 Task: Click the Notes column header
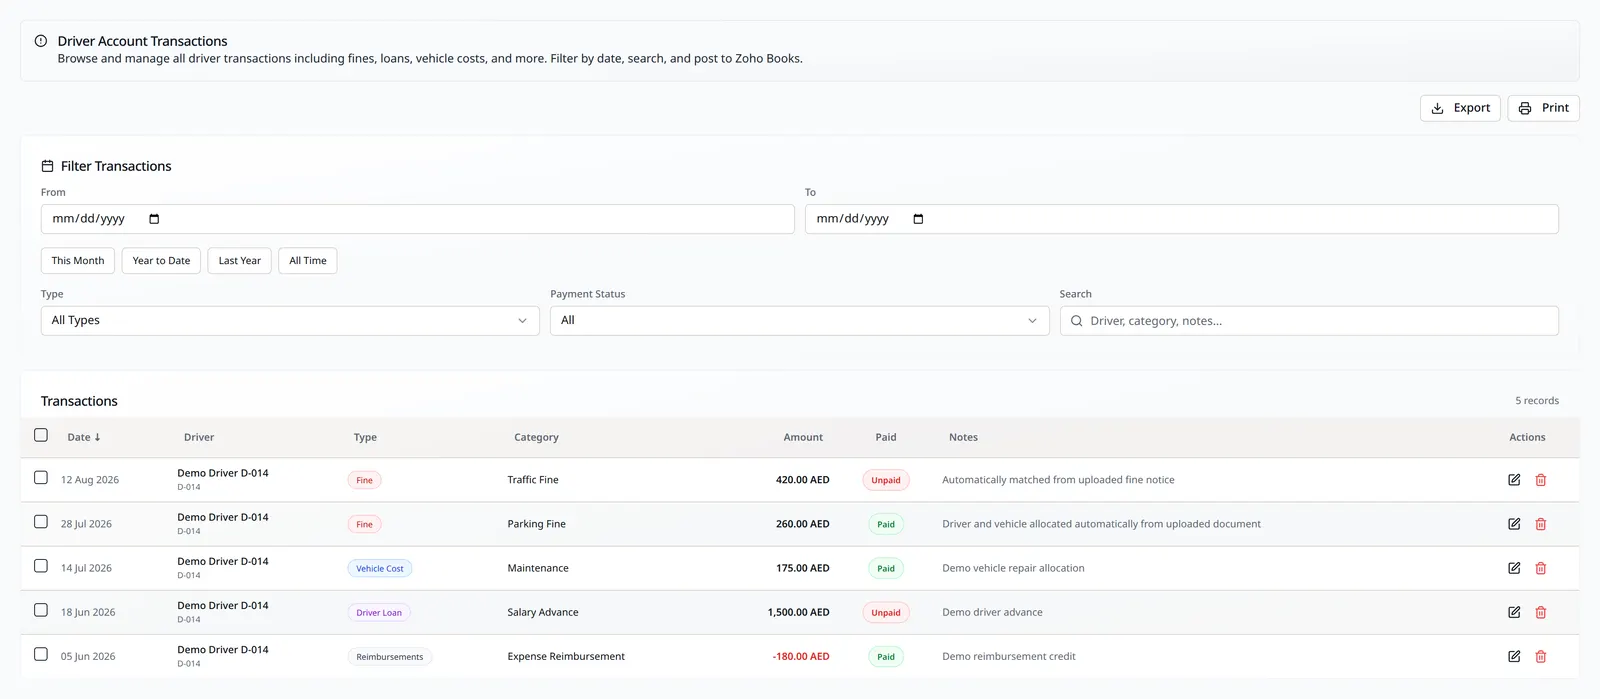pyautogui.click(x=963, y=438)
